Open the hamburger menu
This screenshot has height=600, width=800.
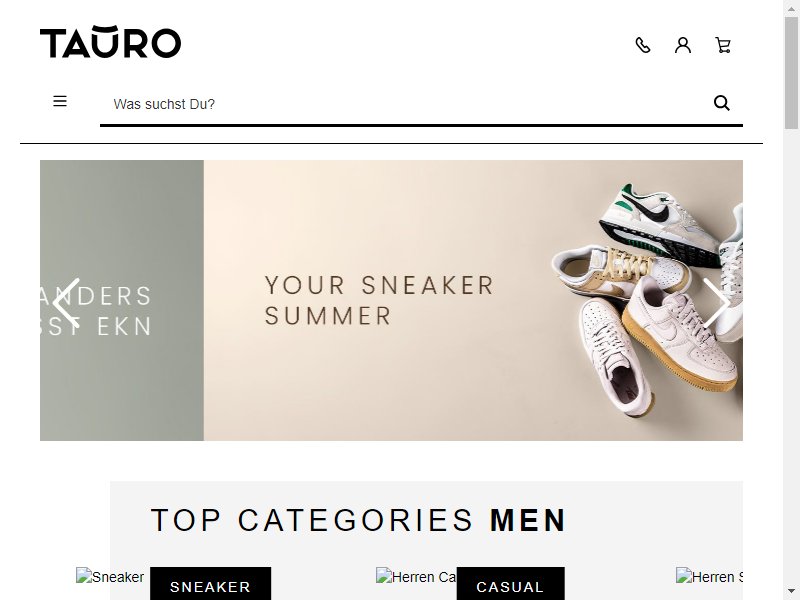pyautogui.click(x=60, y=101)
